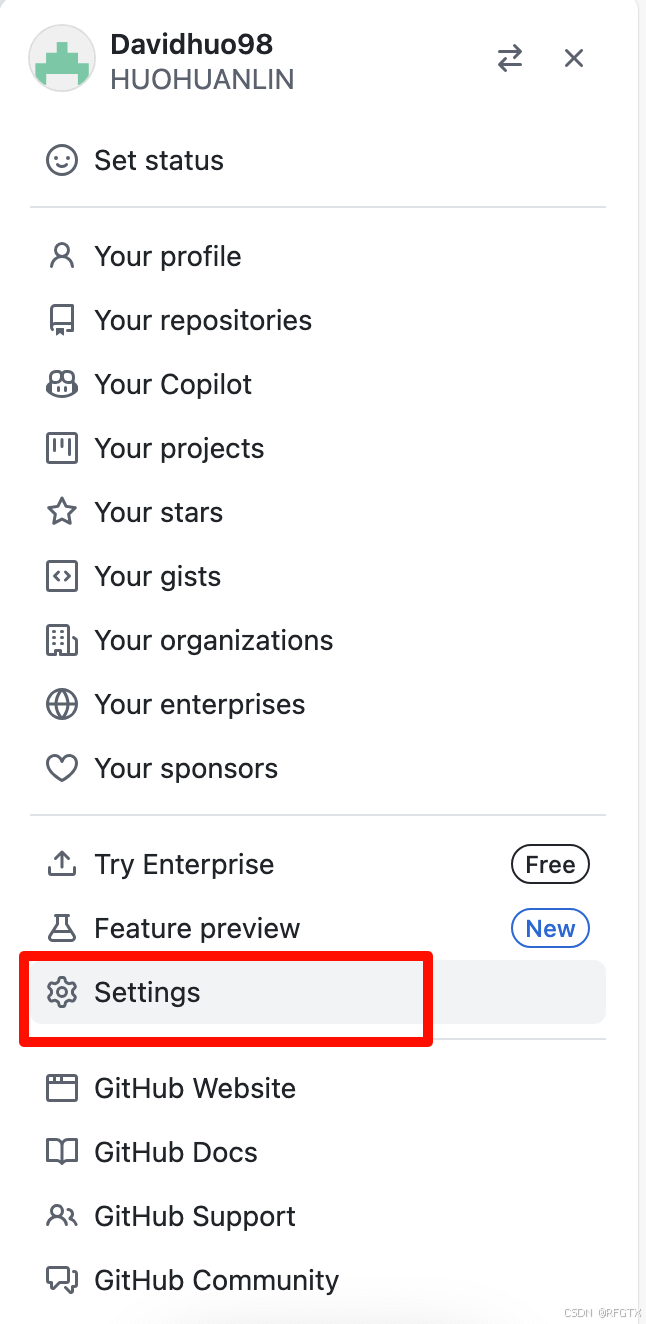This screenshot has width=646, height=1324.
Task: Open Your repositories
Action: pyautogui.click(x=202, y=321)
